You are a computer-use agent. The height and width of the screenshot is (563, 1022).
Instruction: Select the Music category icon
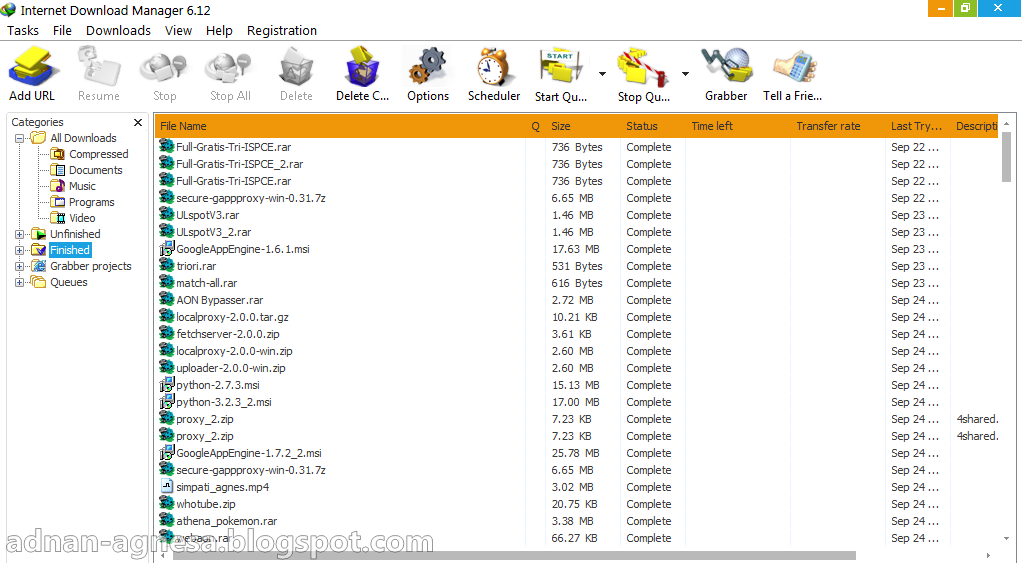[x=58, y=186]
